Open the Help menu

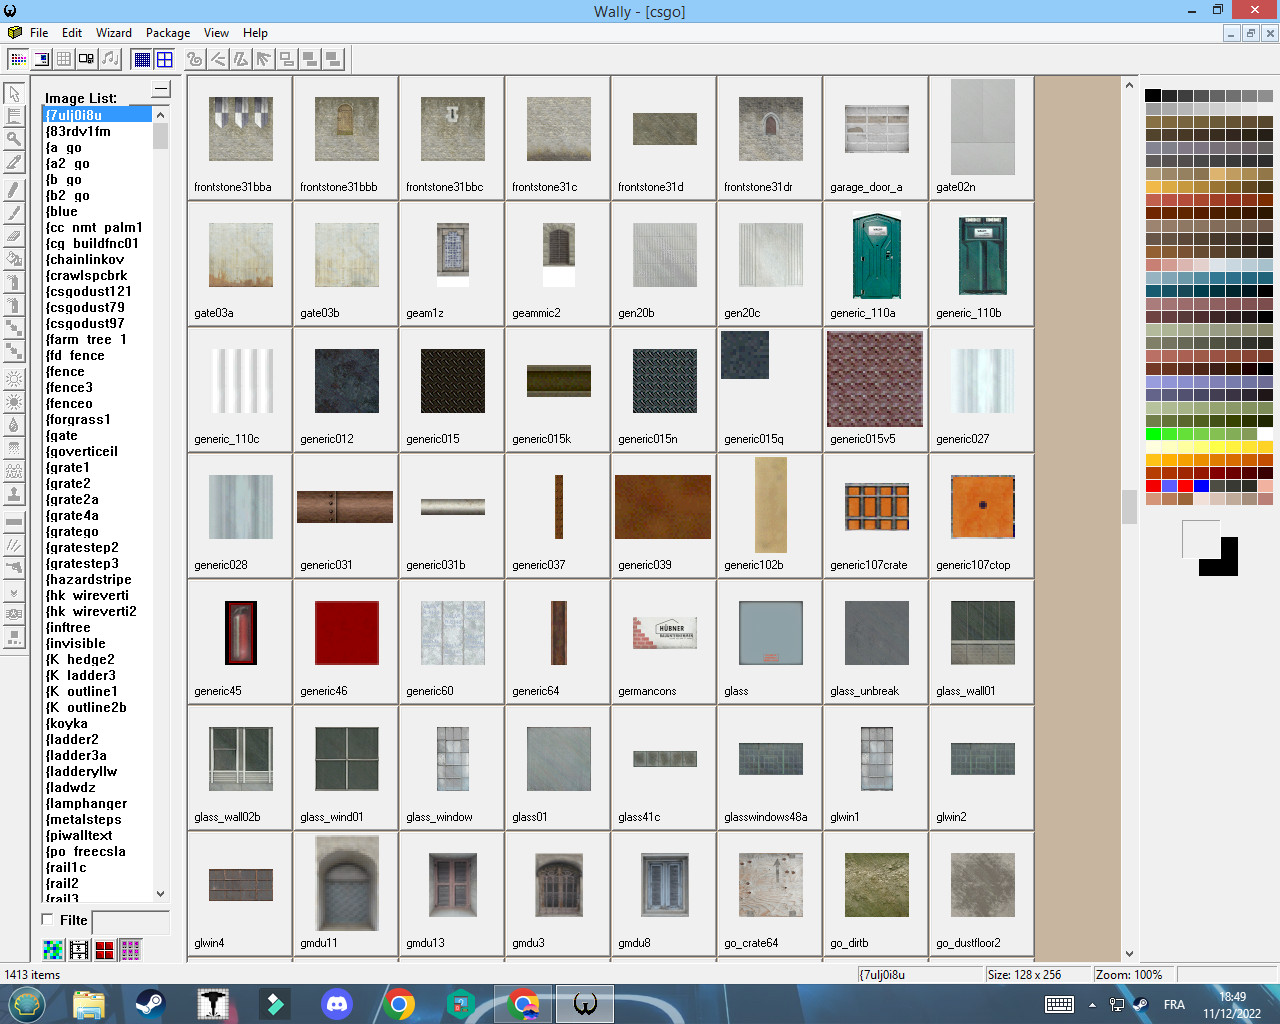255,33
